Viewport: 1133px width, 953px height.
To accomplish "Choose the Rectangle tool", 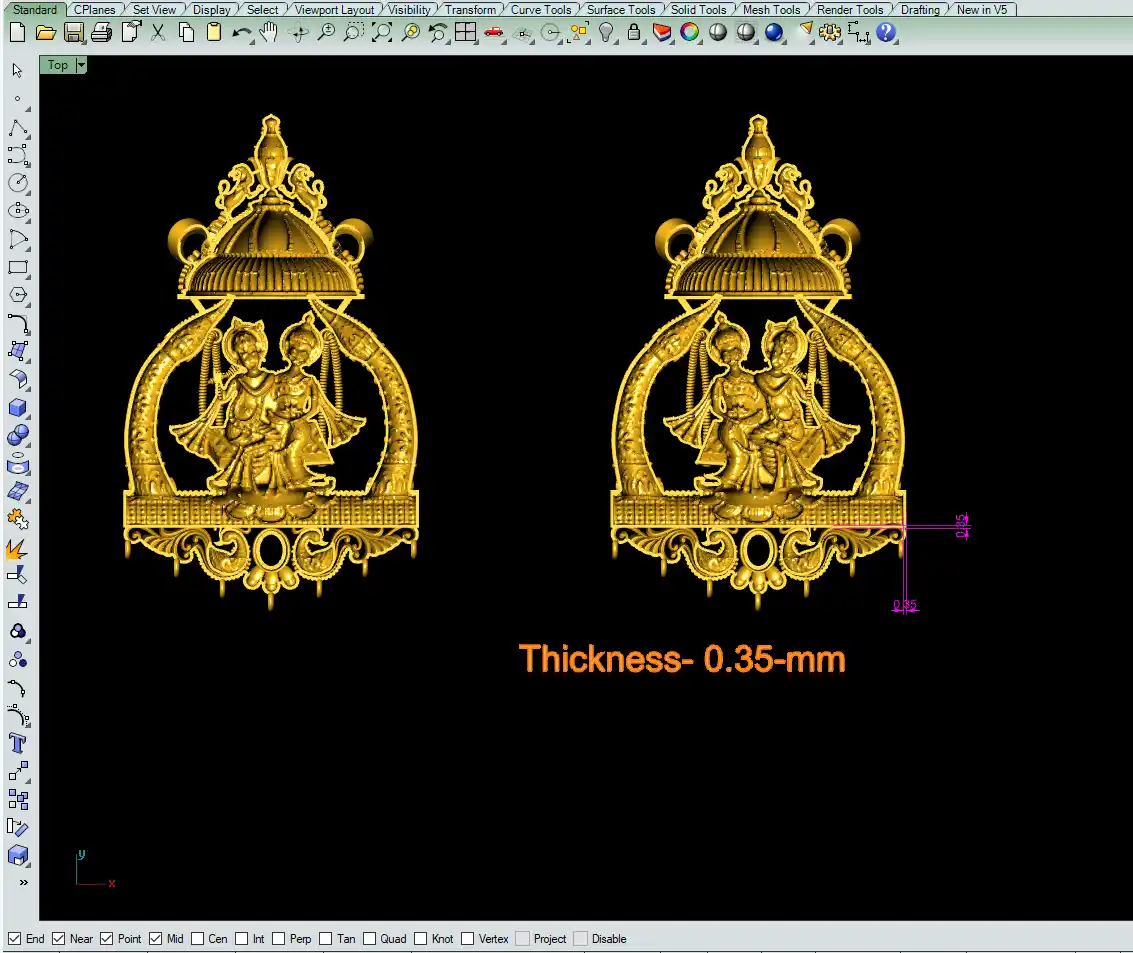I will 17,268.
